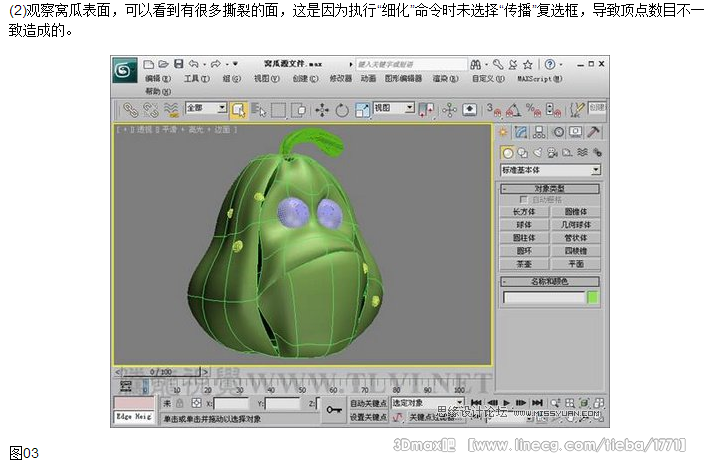Screen dimensions: 715x462
Task: Enable the 自动栅格 checkbox
Action: 523,200
